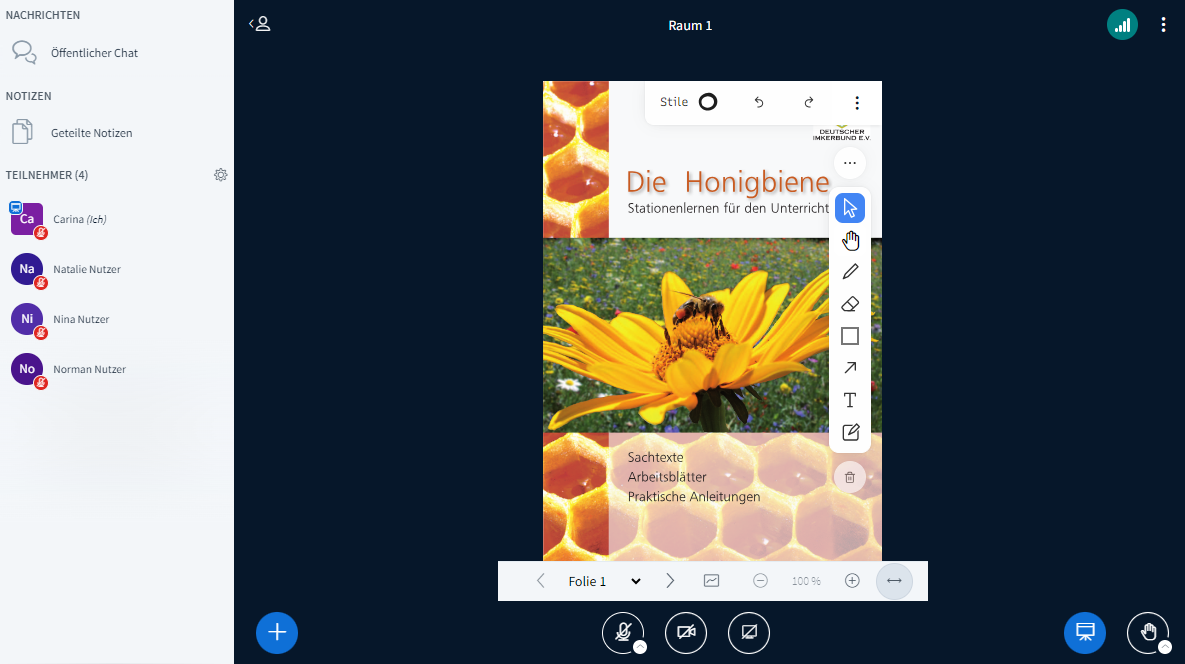Open Öffentlicher Chat
This screenshot has width=1185, height=664.
click(94, 53)
